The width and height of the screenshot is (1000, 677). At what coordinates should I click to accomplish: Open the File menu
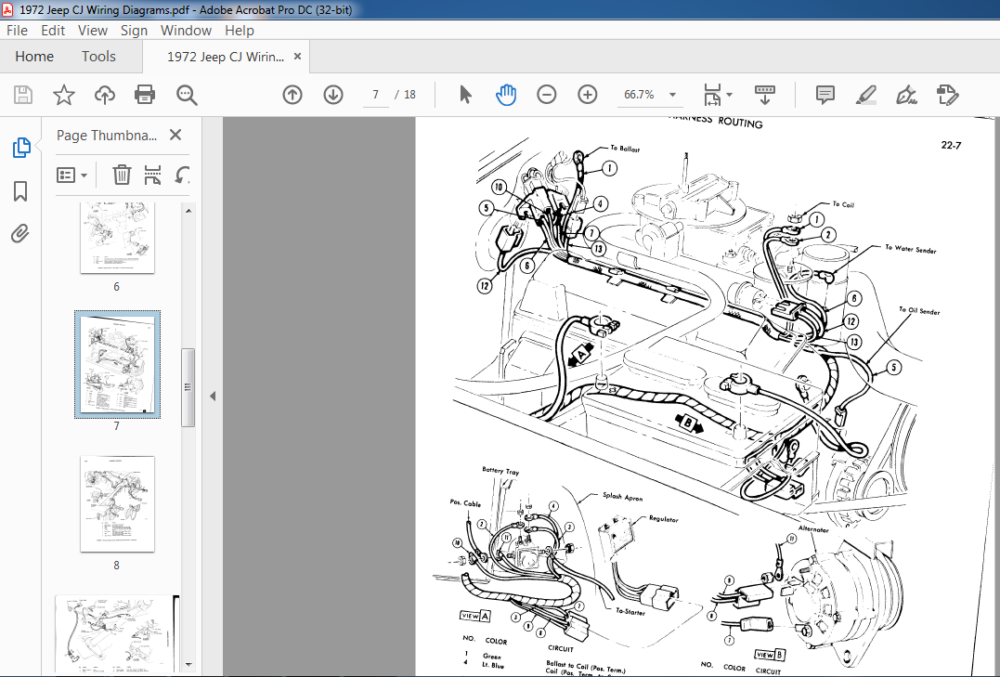tap(17, 31)
